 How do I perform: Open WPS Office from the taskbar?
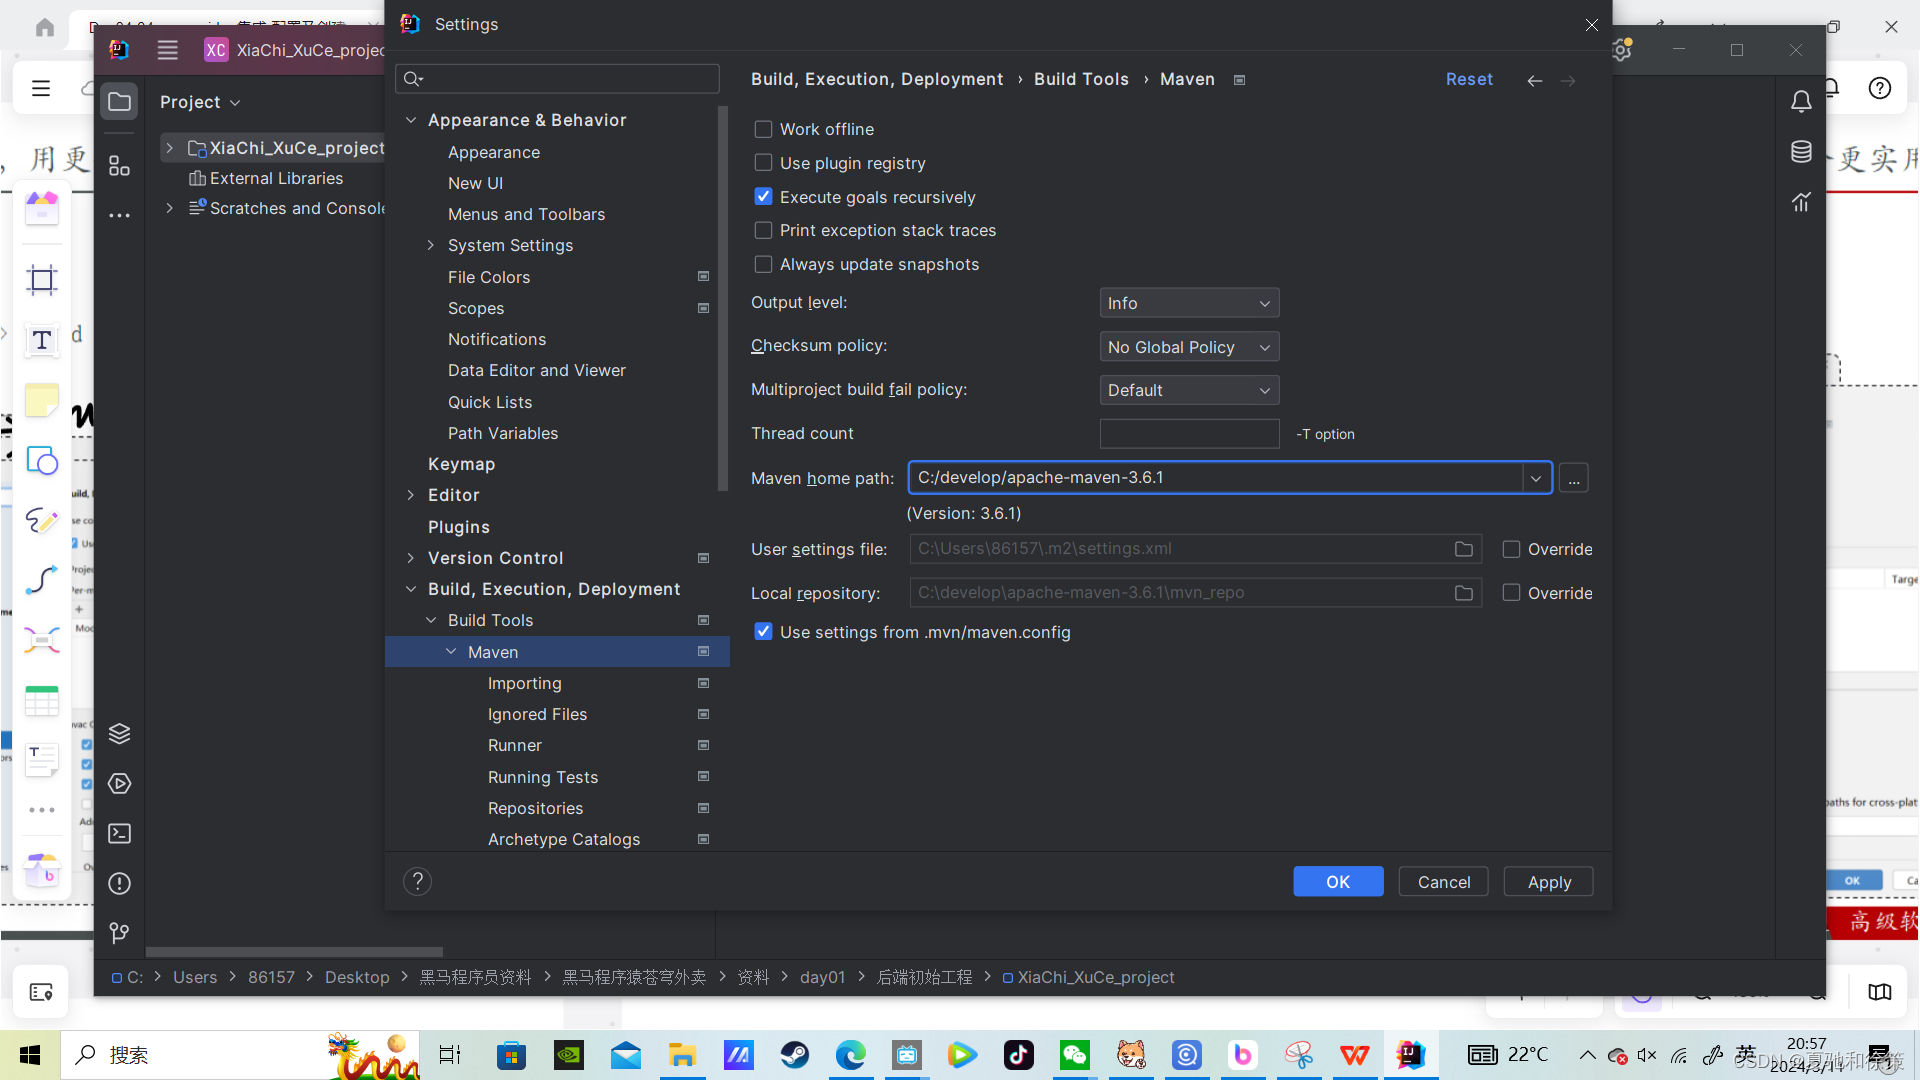1355,1055
